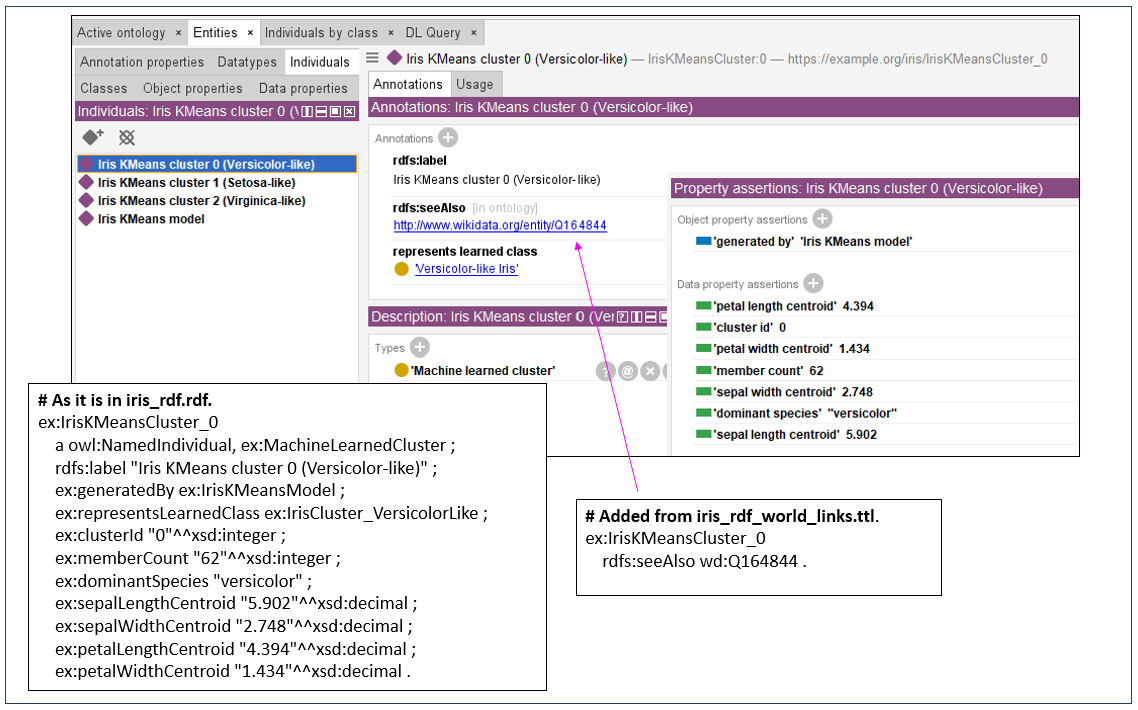Switch to Datatypes sub-tab
The height and width of the screenshot is (710, 1138).
click(247, 62)
